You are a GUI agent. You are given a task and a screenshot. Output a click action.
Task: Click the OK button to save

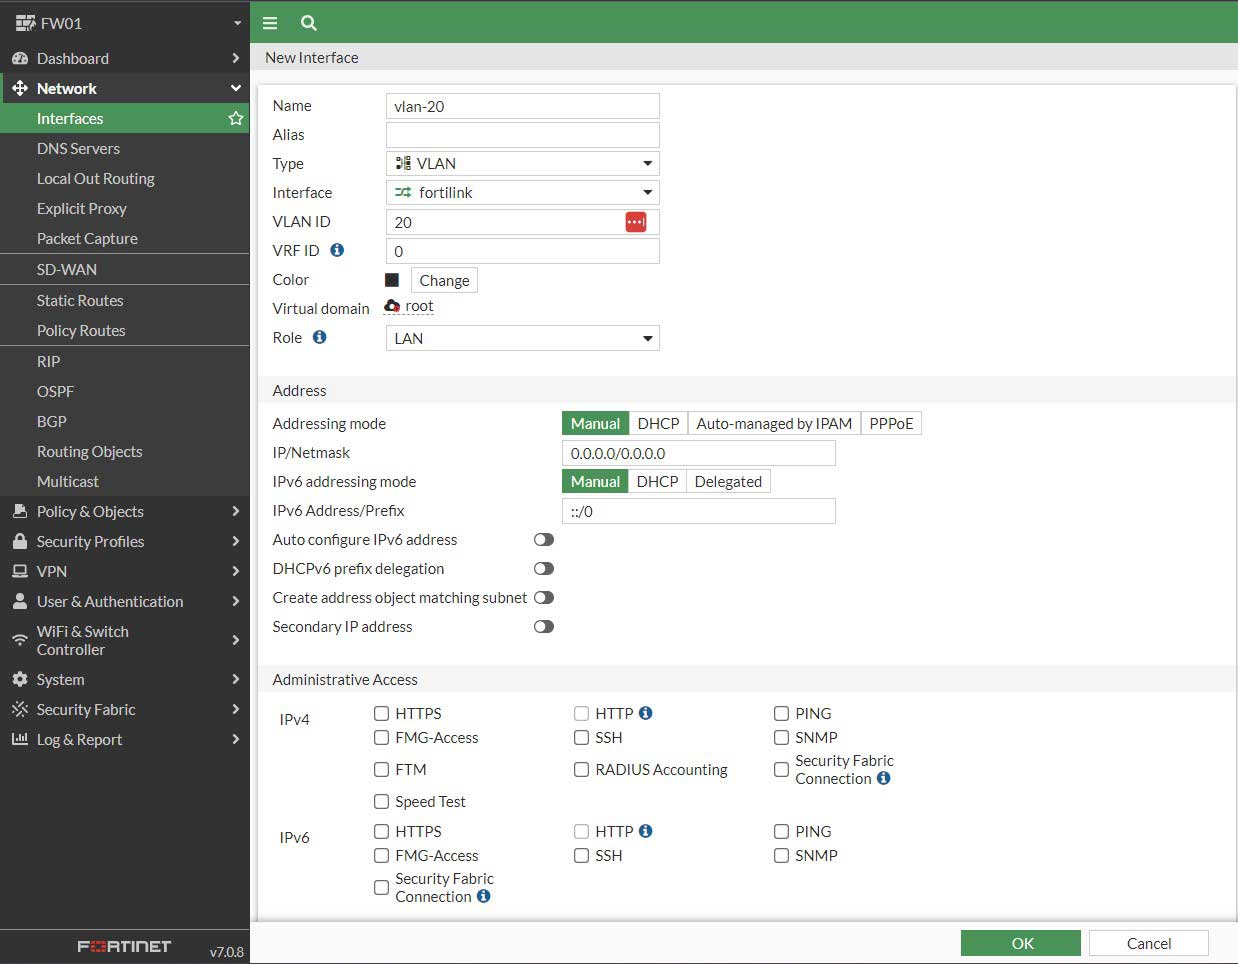pos(1020,943)
